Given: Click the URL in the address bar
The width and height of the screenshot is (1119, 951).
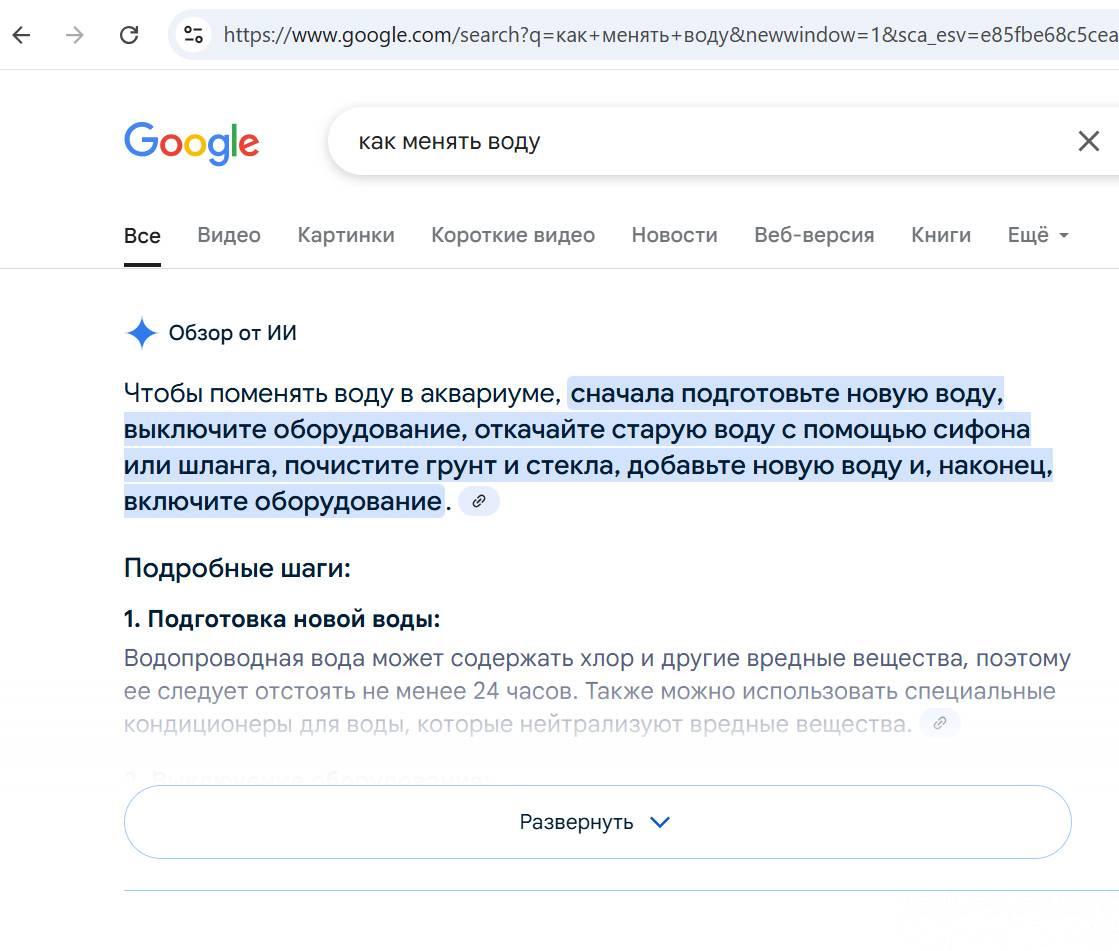Looking at the screenshot, I should (x=671, y=34).
